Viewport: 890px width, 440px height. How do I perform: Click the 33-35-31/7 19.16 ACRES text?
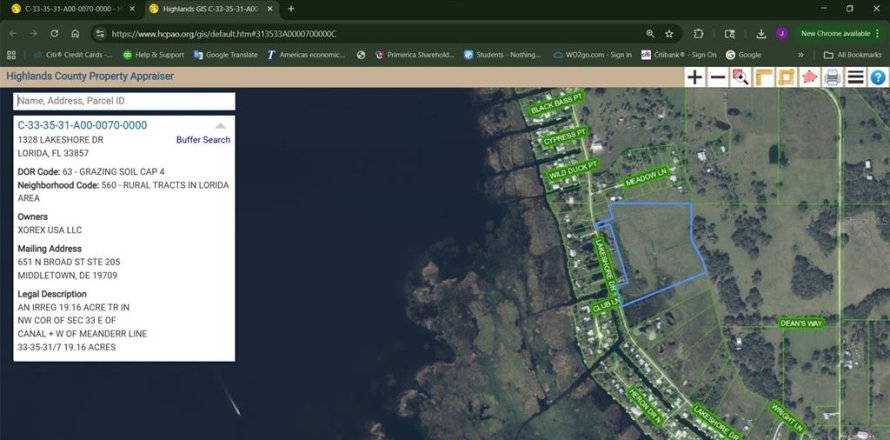point(67,347)
